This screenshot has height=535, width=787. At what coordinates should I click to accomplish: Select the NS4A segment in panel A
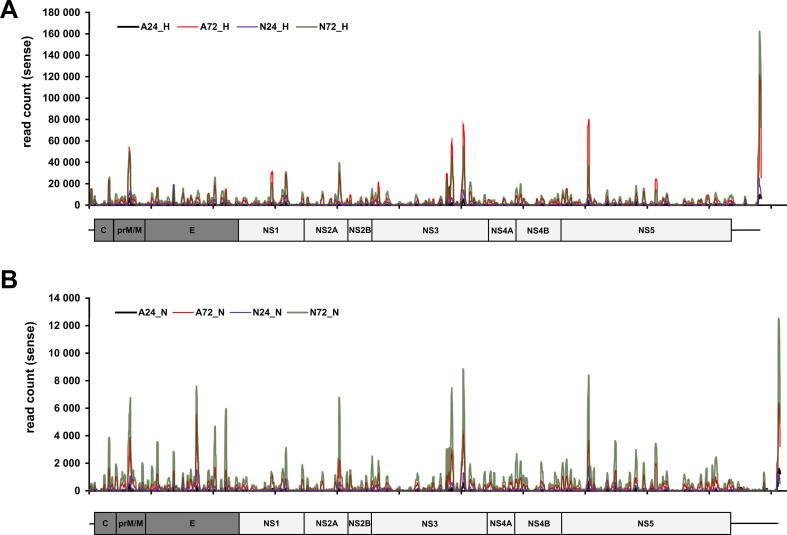click(x=501, y=230)
